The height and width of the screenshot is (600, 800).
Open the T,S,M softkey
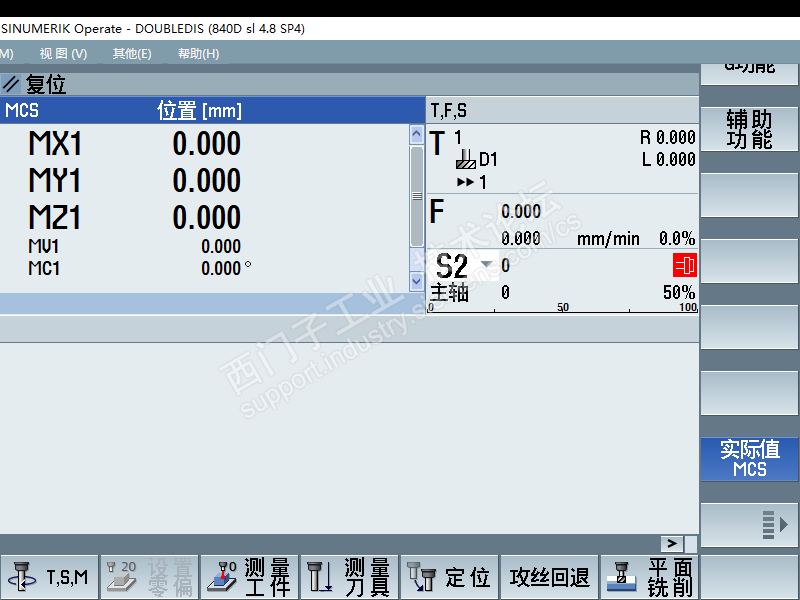click(49, 578)
